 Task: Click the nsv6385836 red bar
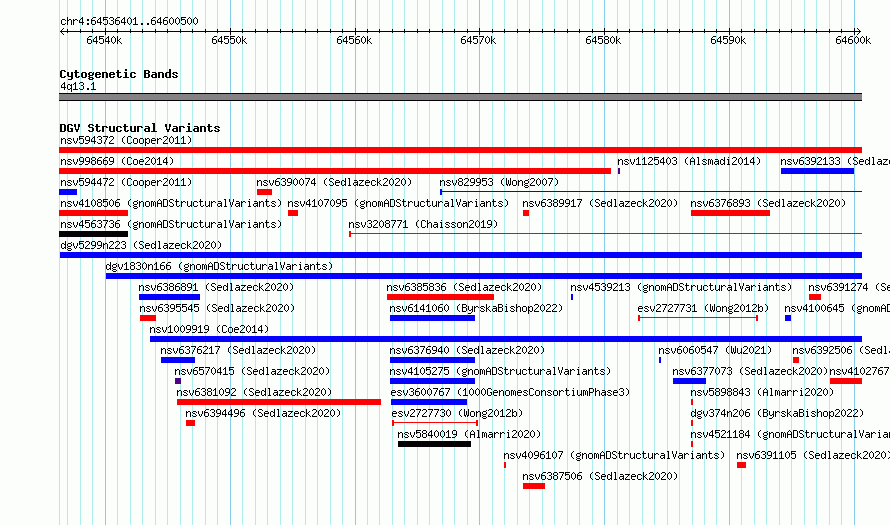tap(440, 297)
